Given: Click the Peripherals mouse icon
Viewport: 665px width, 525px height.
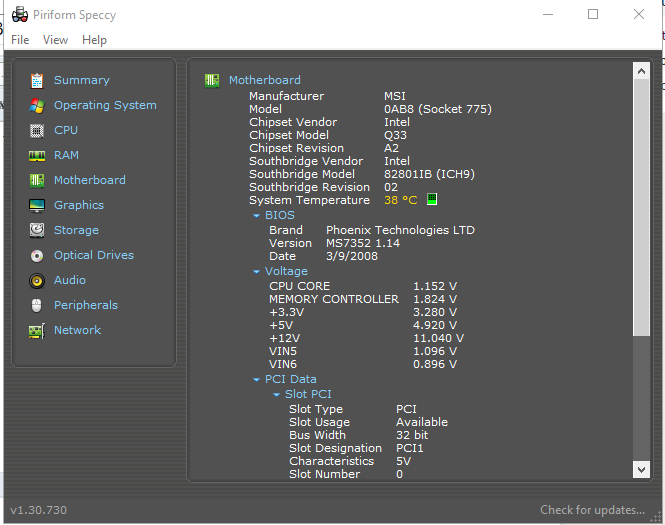Looking at the screenshot, I should 37,306.
